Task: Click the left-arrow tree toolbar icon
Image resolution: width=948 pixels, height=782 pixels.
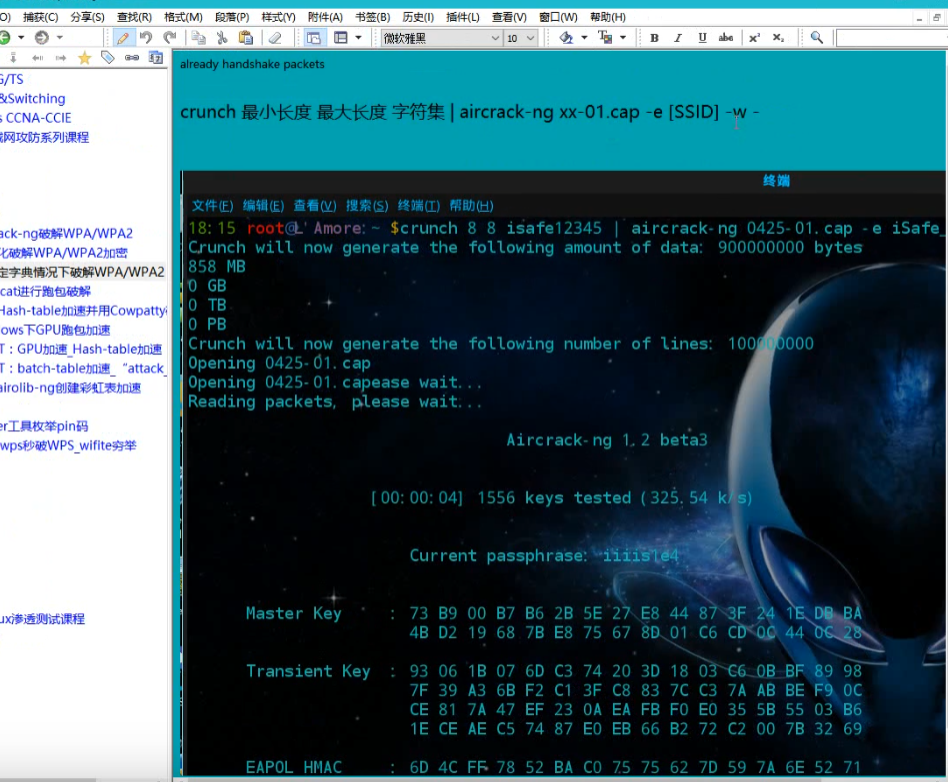Action: 37,57
